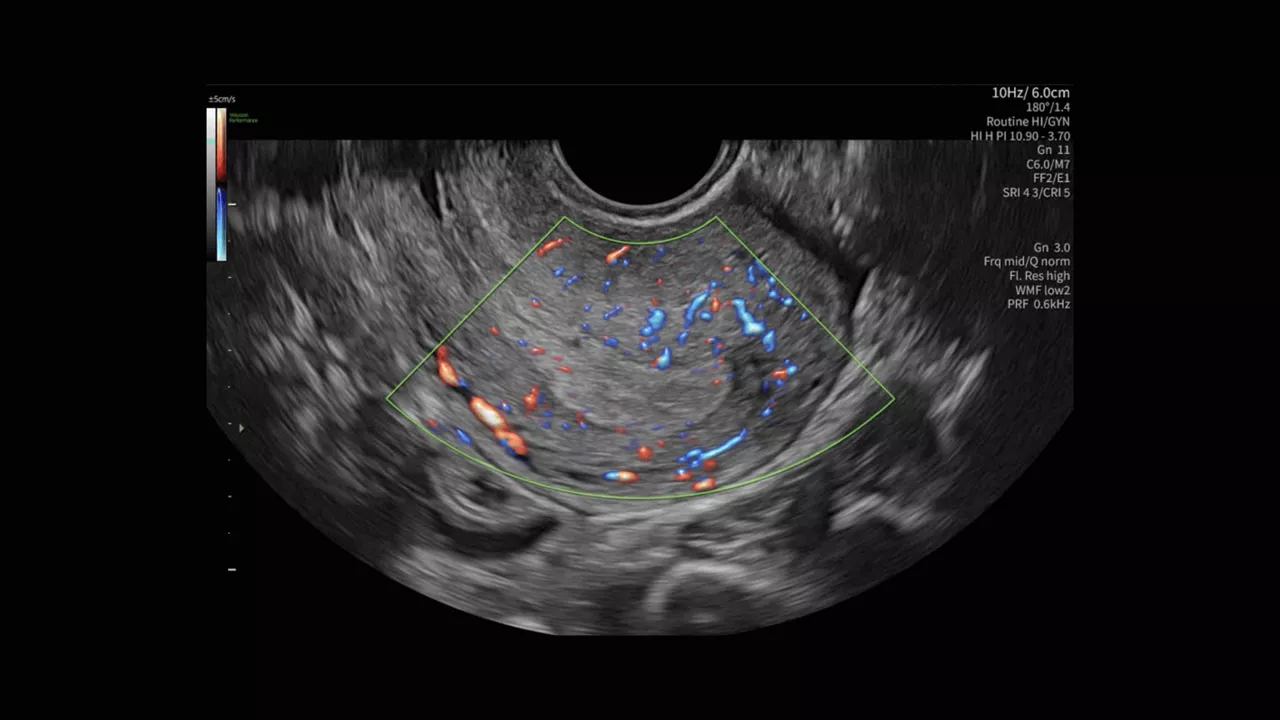Click the Gn 3.0 color gain value
1280x720 pixels.
pos(1052,248)
